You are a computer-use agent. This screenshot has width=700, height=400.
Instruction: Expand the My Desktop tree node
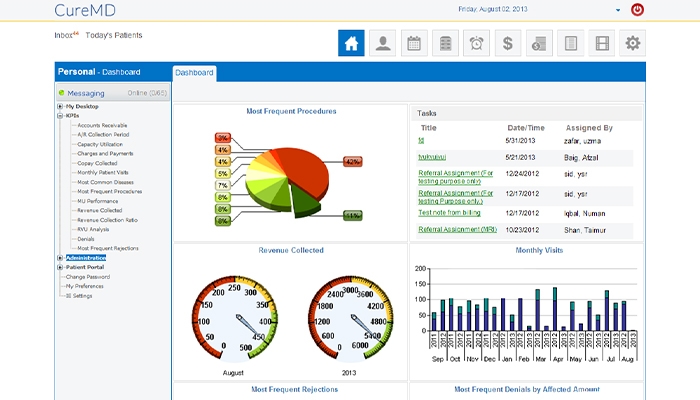click(60, 106)
